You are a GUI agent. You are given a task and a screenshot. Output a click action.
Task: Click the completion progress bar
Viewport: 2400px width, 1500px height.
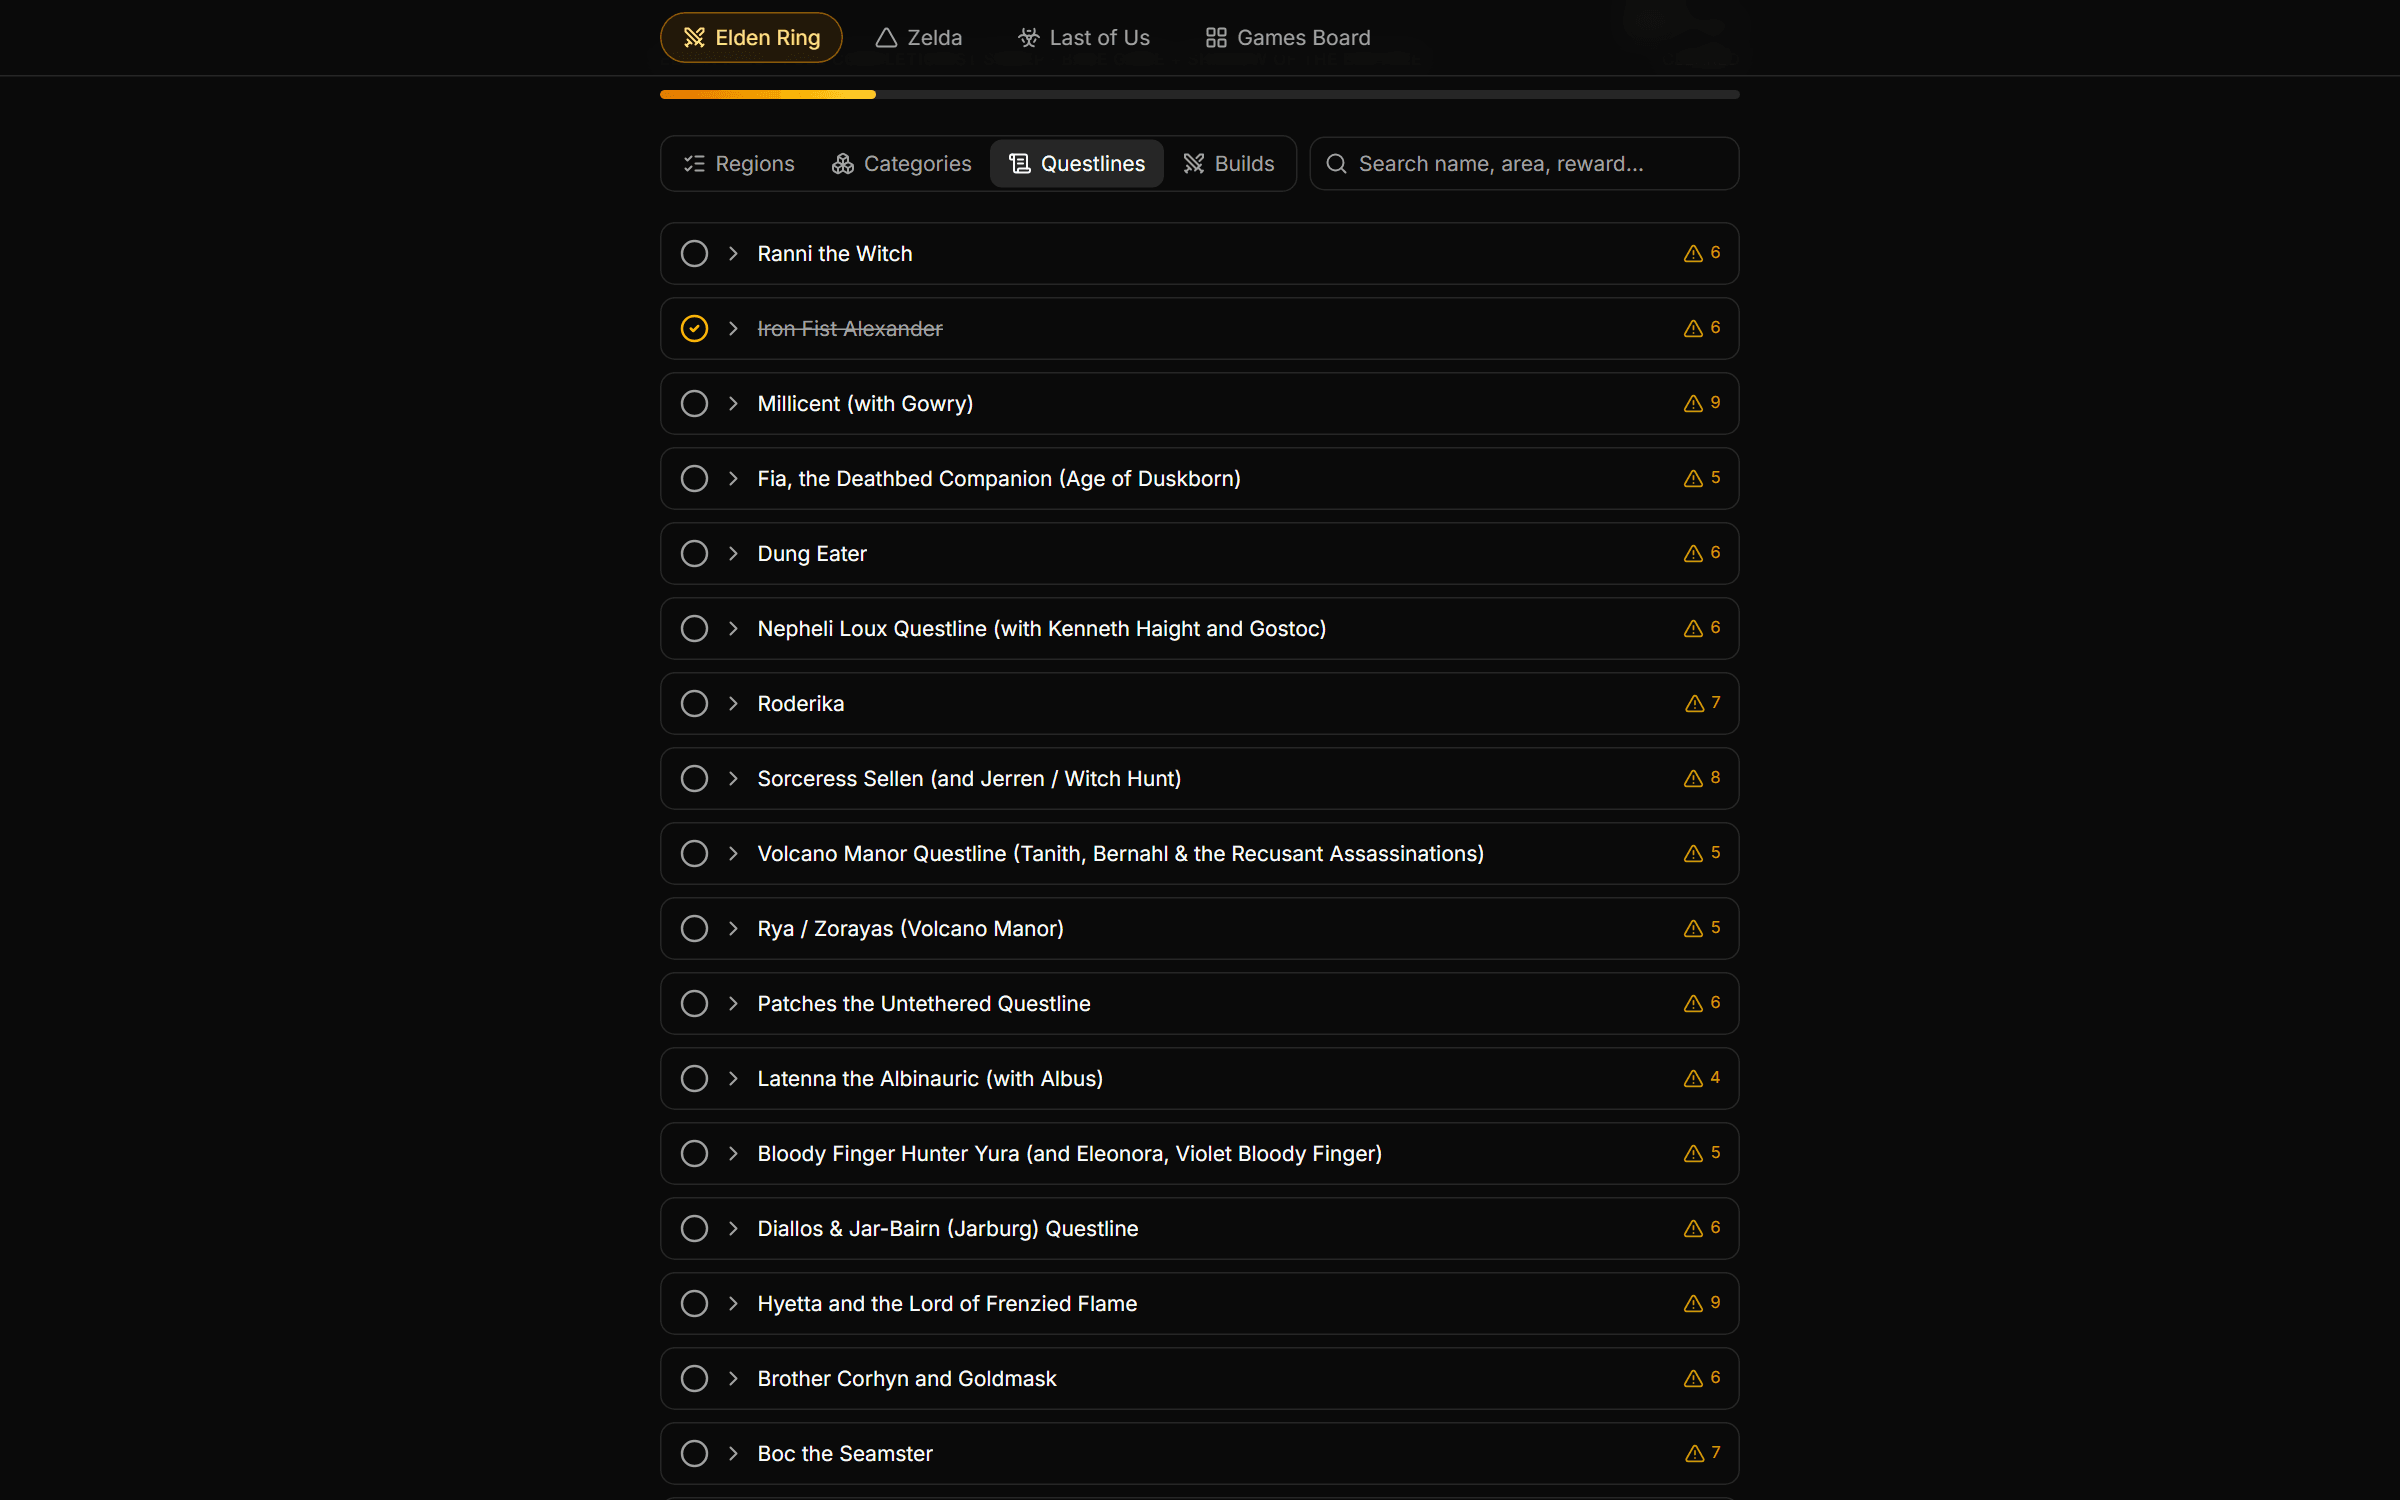pyautogui.click(x=1200, y=95)
